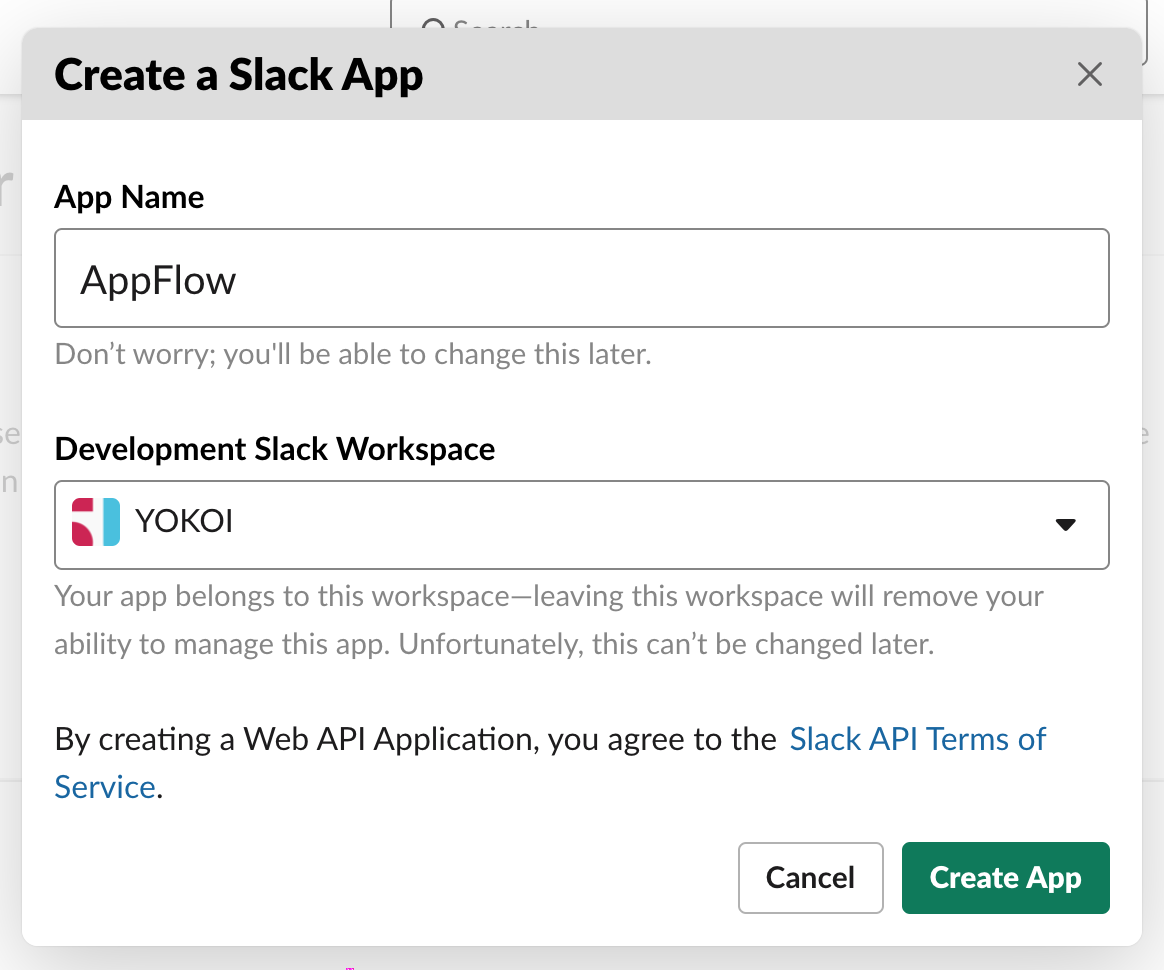This screenshot has height=970, width=1164.
Task: Click the green Create App button
Action: 1005,877
